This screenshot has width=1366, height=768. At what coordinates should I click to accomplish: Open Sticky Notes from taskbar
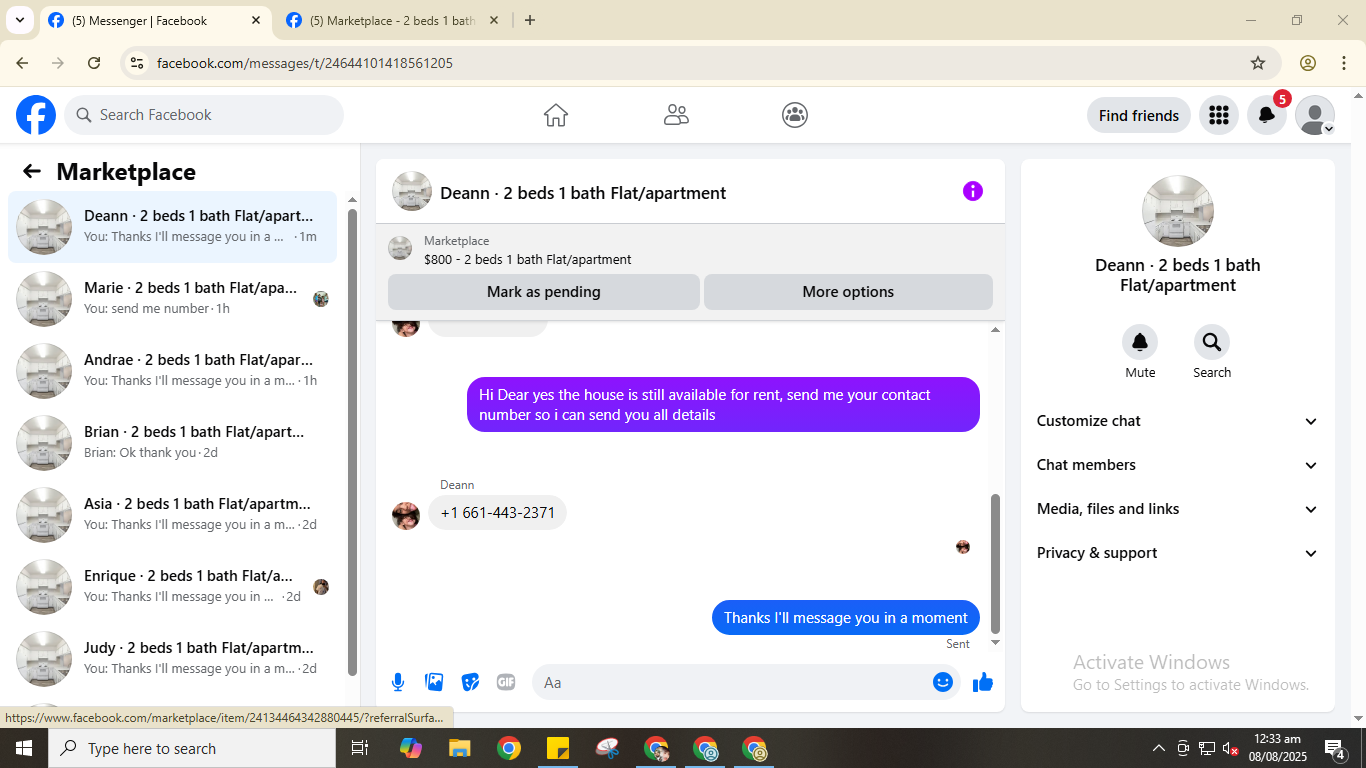(x=558, y=748)
